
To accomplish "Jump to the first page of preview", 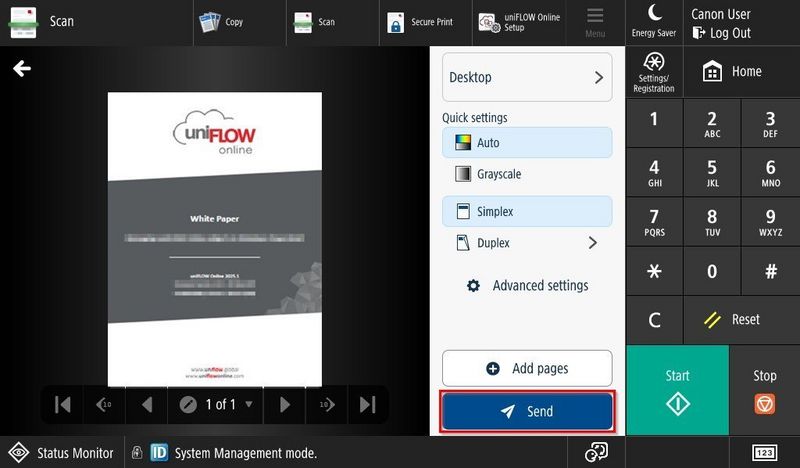I will 62,405.
